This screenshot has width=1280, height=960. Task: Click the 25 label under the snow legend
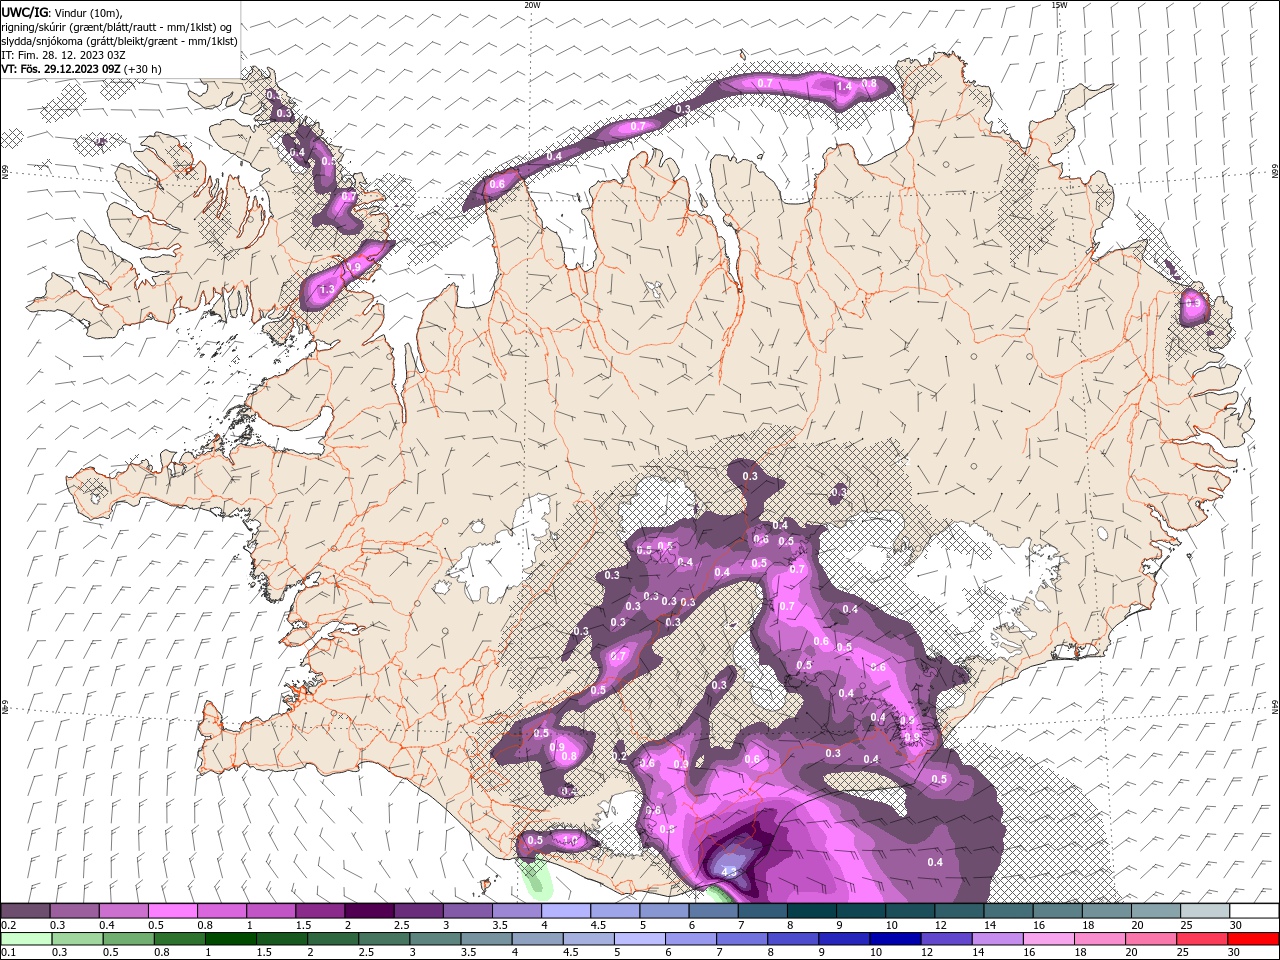pyautogui.click(x=1186, y=925)
